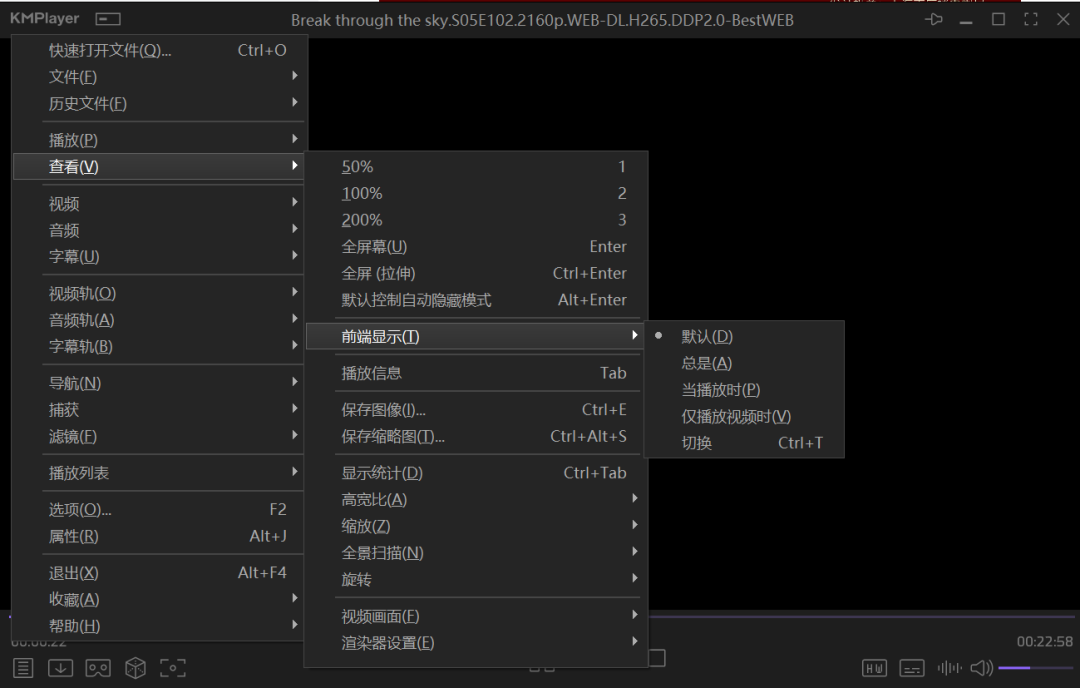Select the 默认(D) radio option

[x=744, y=336]
